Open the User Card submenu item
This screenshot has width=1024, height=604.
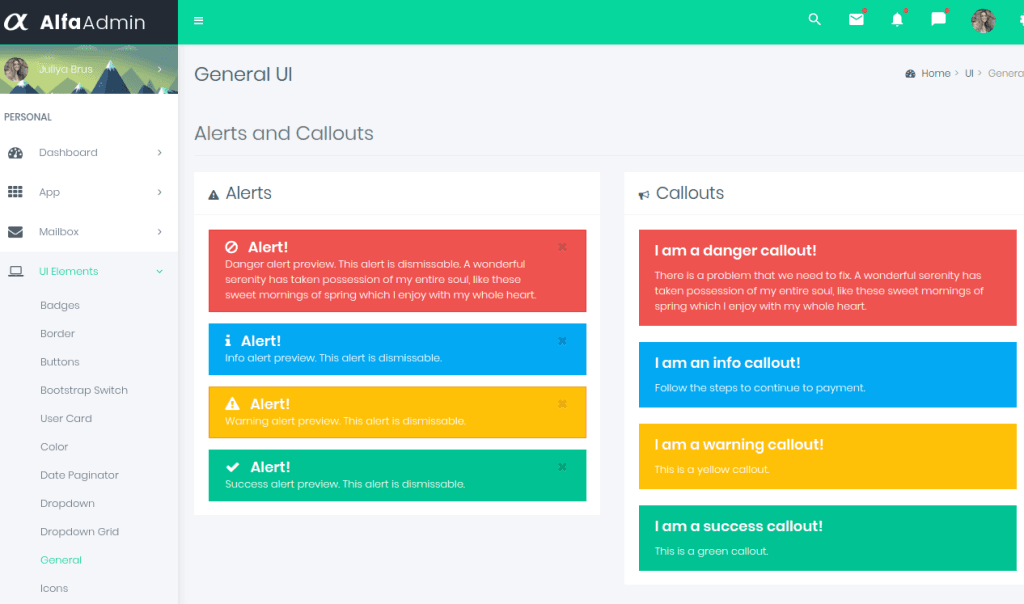[x=66, y=419]
